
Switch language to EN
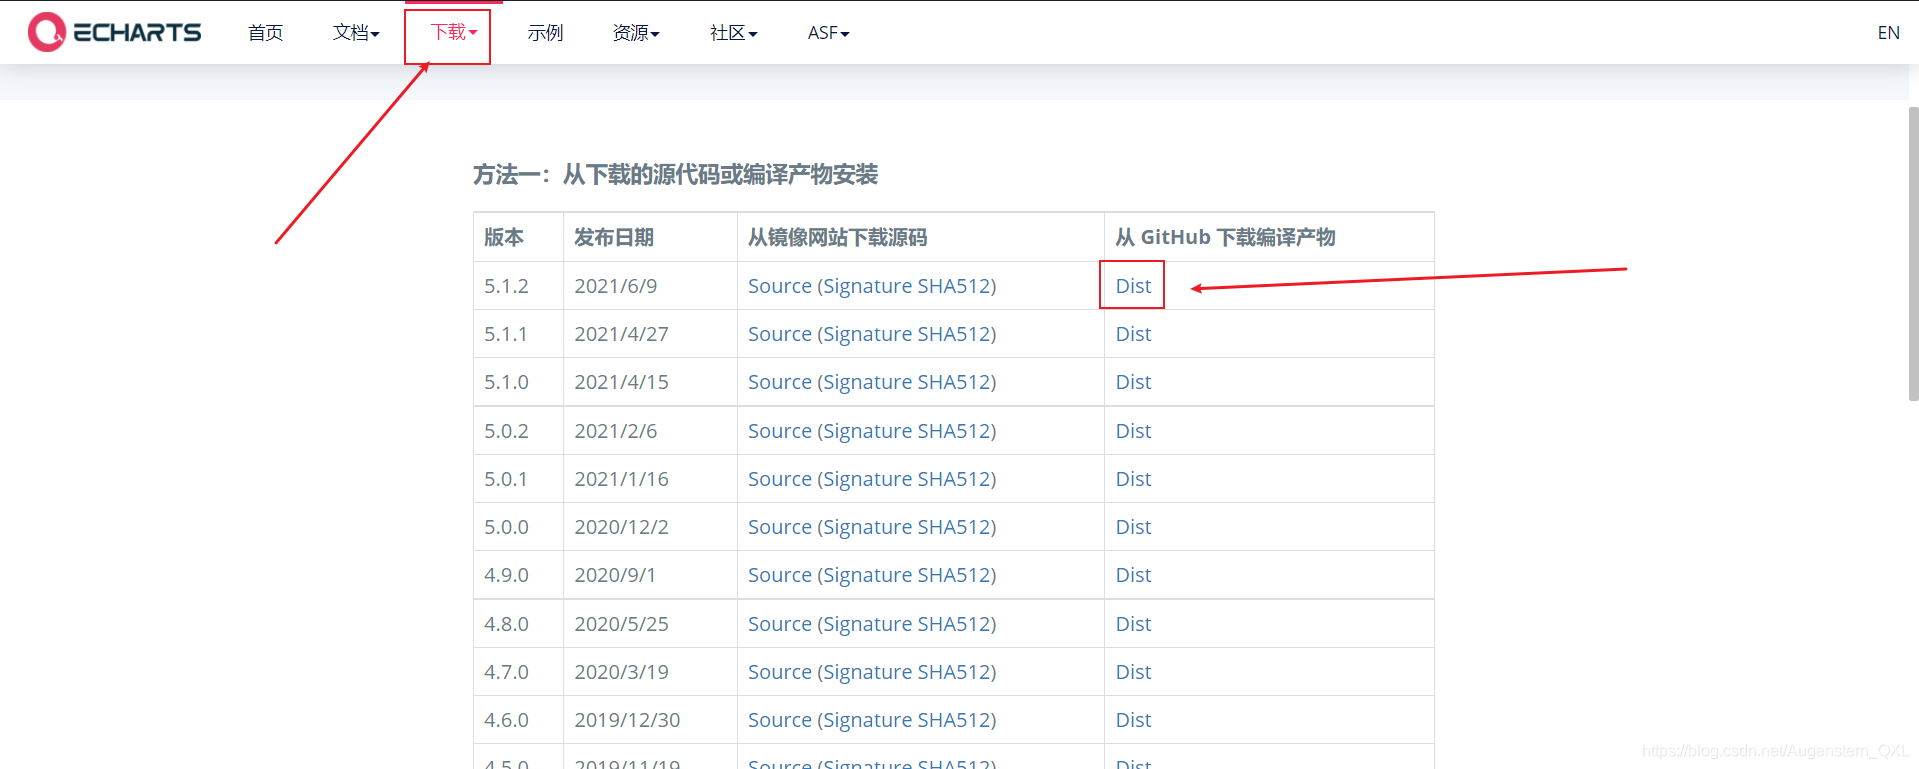click(1888, 33)
